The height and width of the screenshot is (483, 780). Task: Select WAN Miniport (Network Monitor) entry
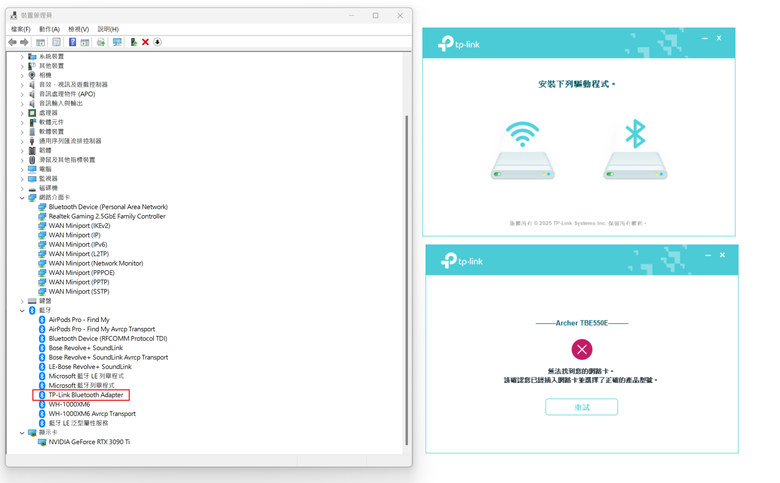point(96,264)
